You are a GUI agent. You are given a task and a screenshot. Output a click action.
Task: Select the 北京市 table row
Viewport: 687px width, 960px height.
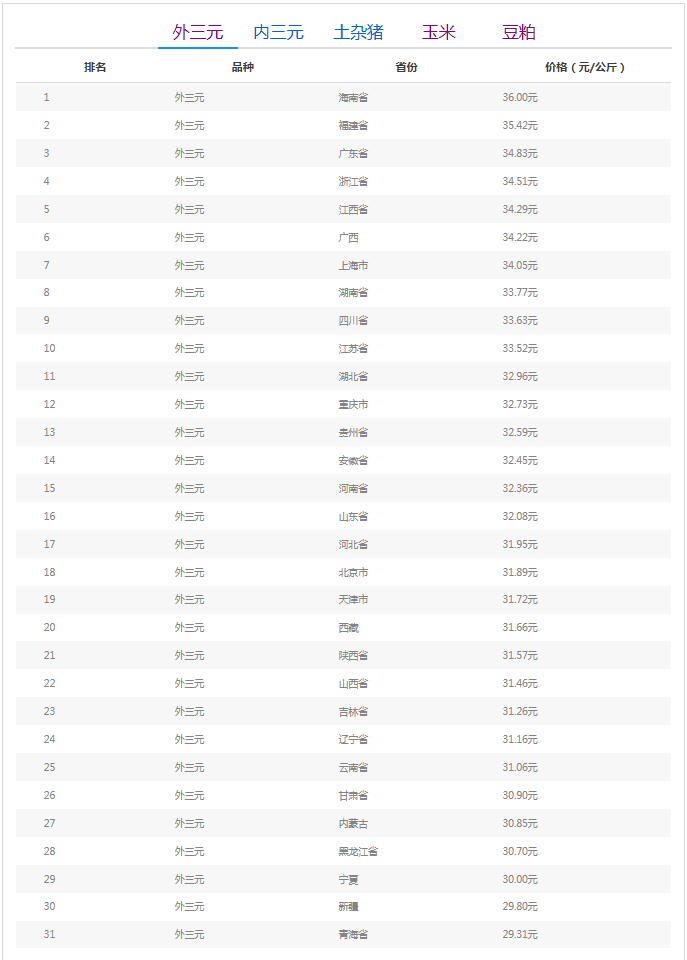pos(343,571)
